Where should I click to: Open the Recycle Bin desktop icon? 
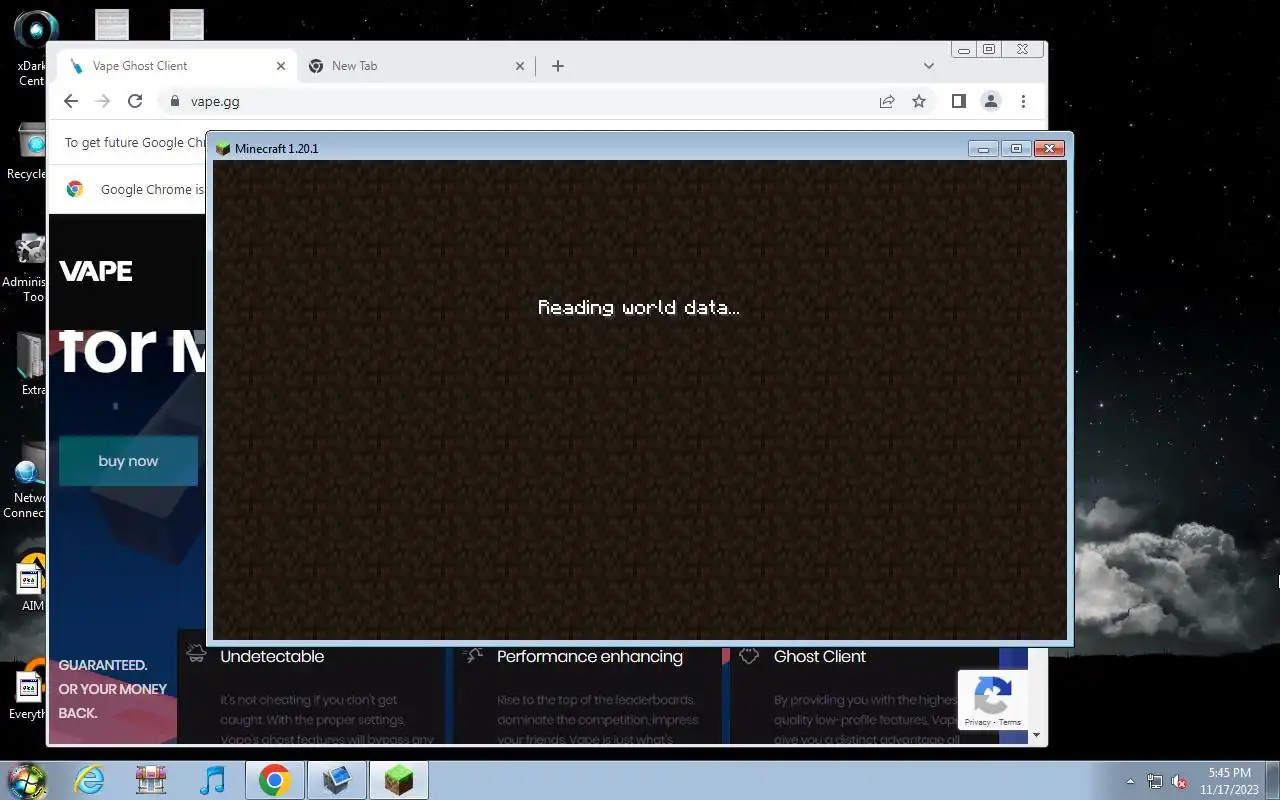click(x=28, y=152)
